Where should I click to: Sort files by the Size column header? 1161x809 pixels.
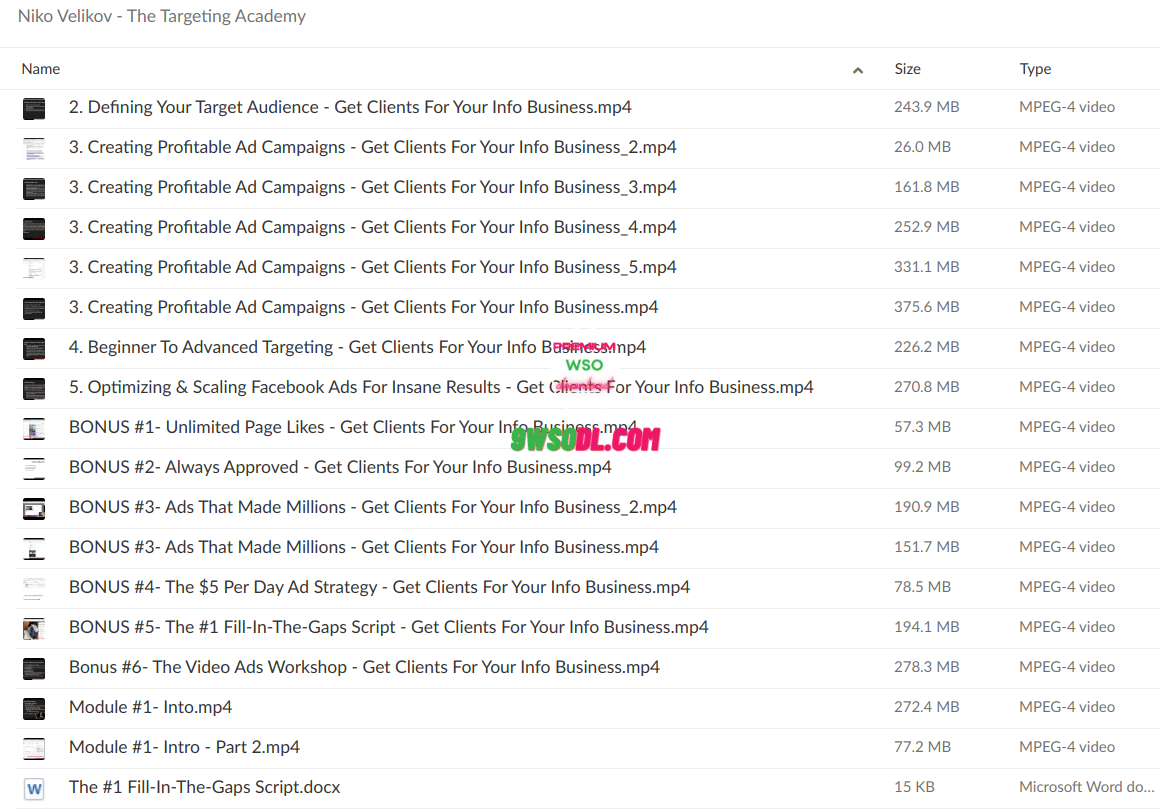point(907,69)
